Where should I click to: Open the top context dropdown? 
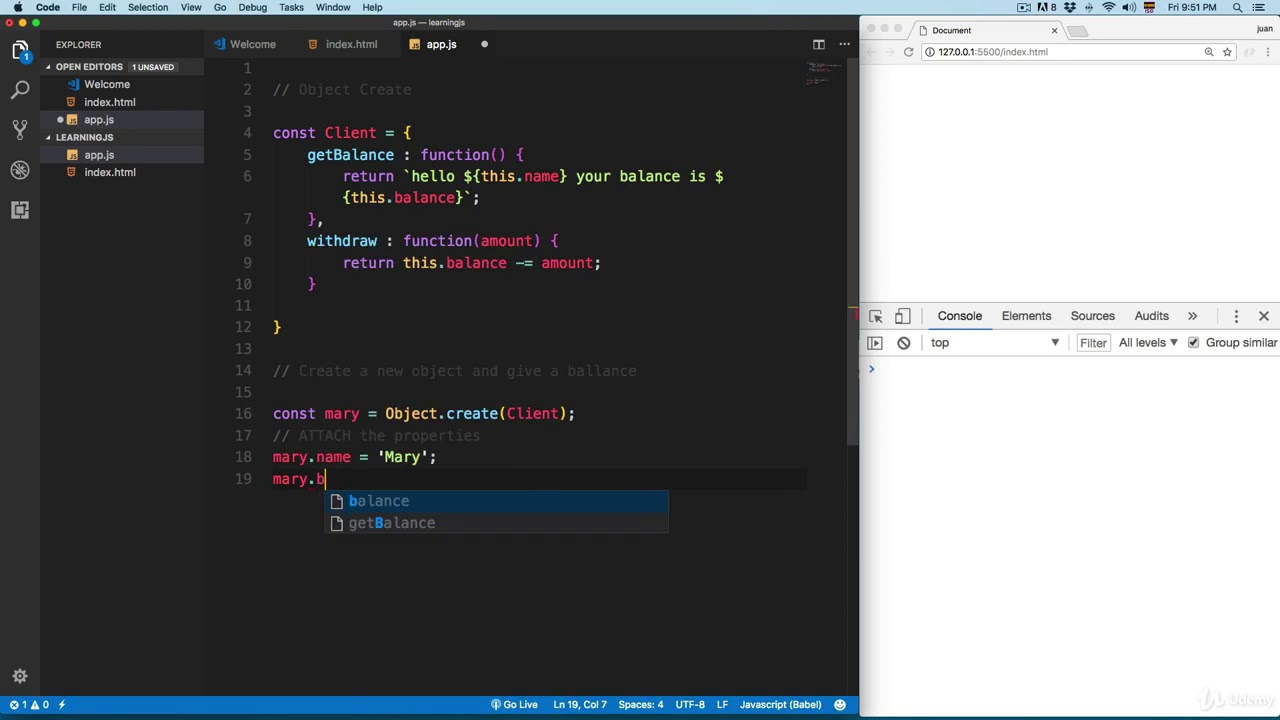[x=994, y=343]
